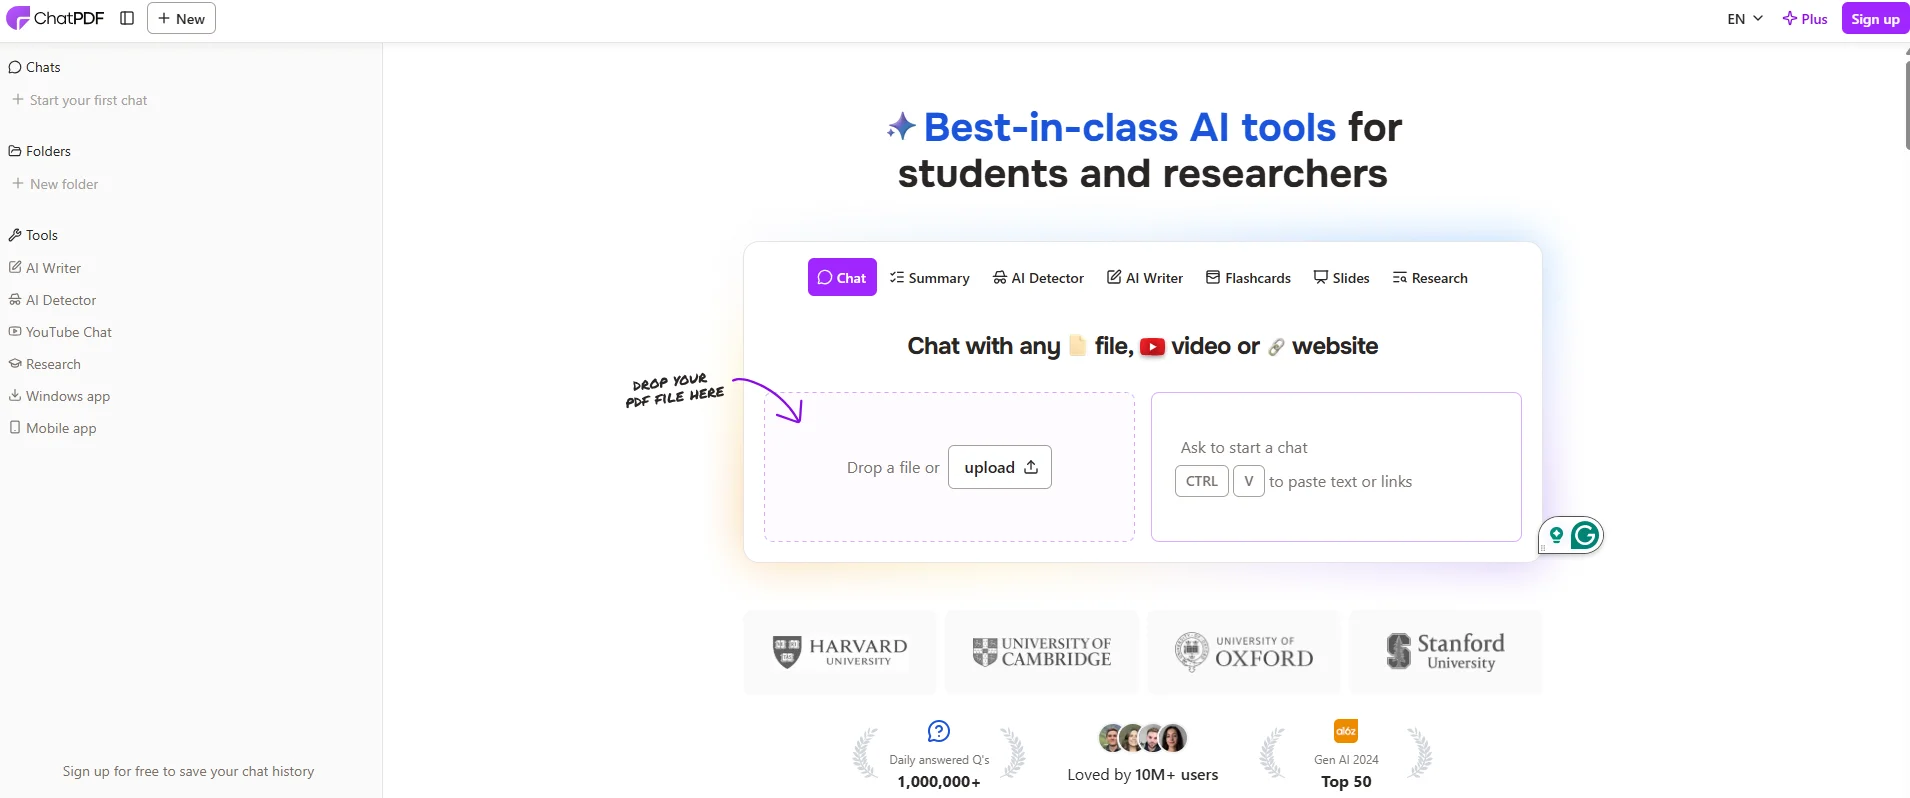
Task: Click the page vertical scrollbar
Action: [1906, 100]
